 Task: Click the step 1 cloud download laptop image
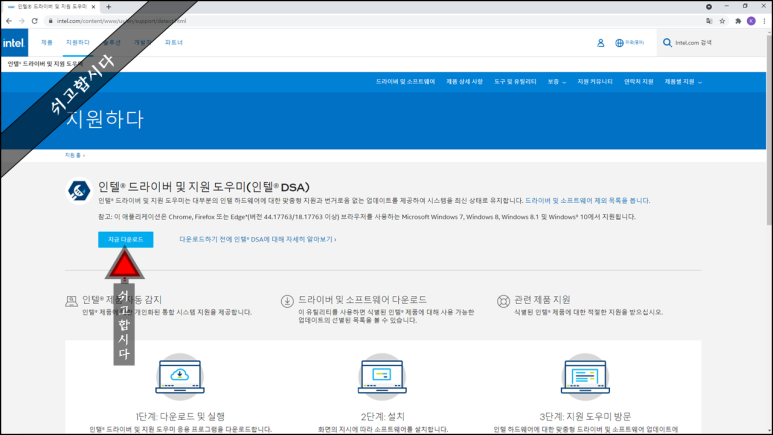tap(180, 377)
